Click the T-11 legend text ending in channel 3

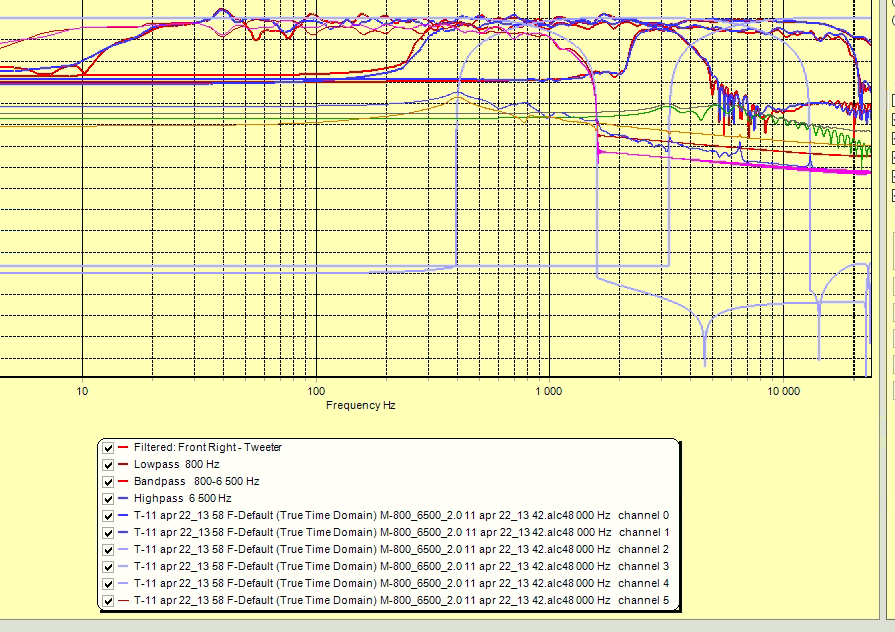pos(401,566)
